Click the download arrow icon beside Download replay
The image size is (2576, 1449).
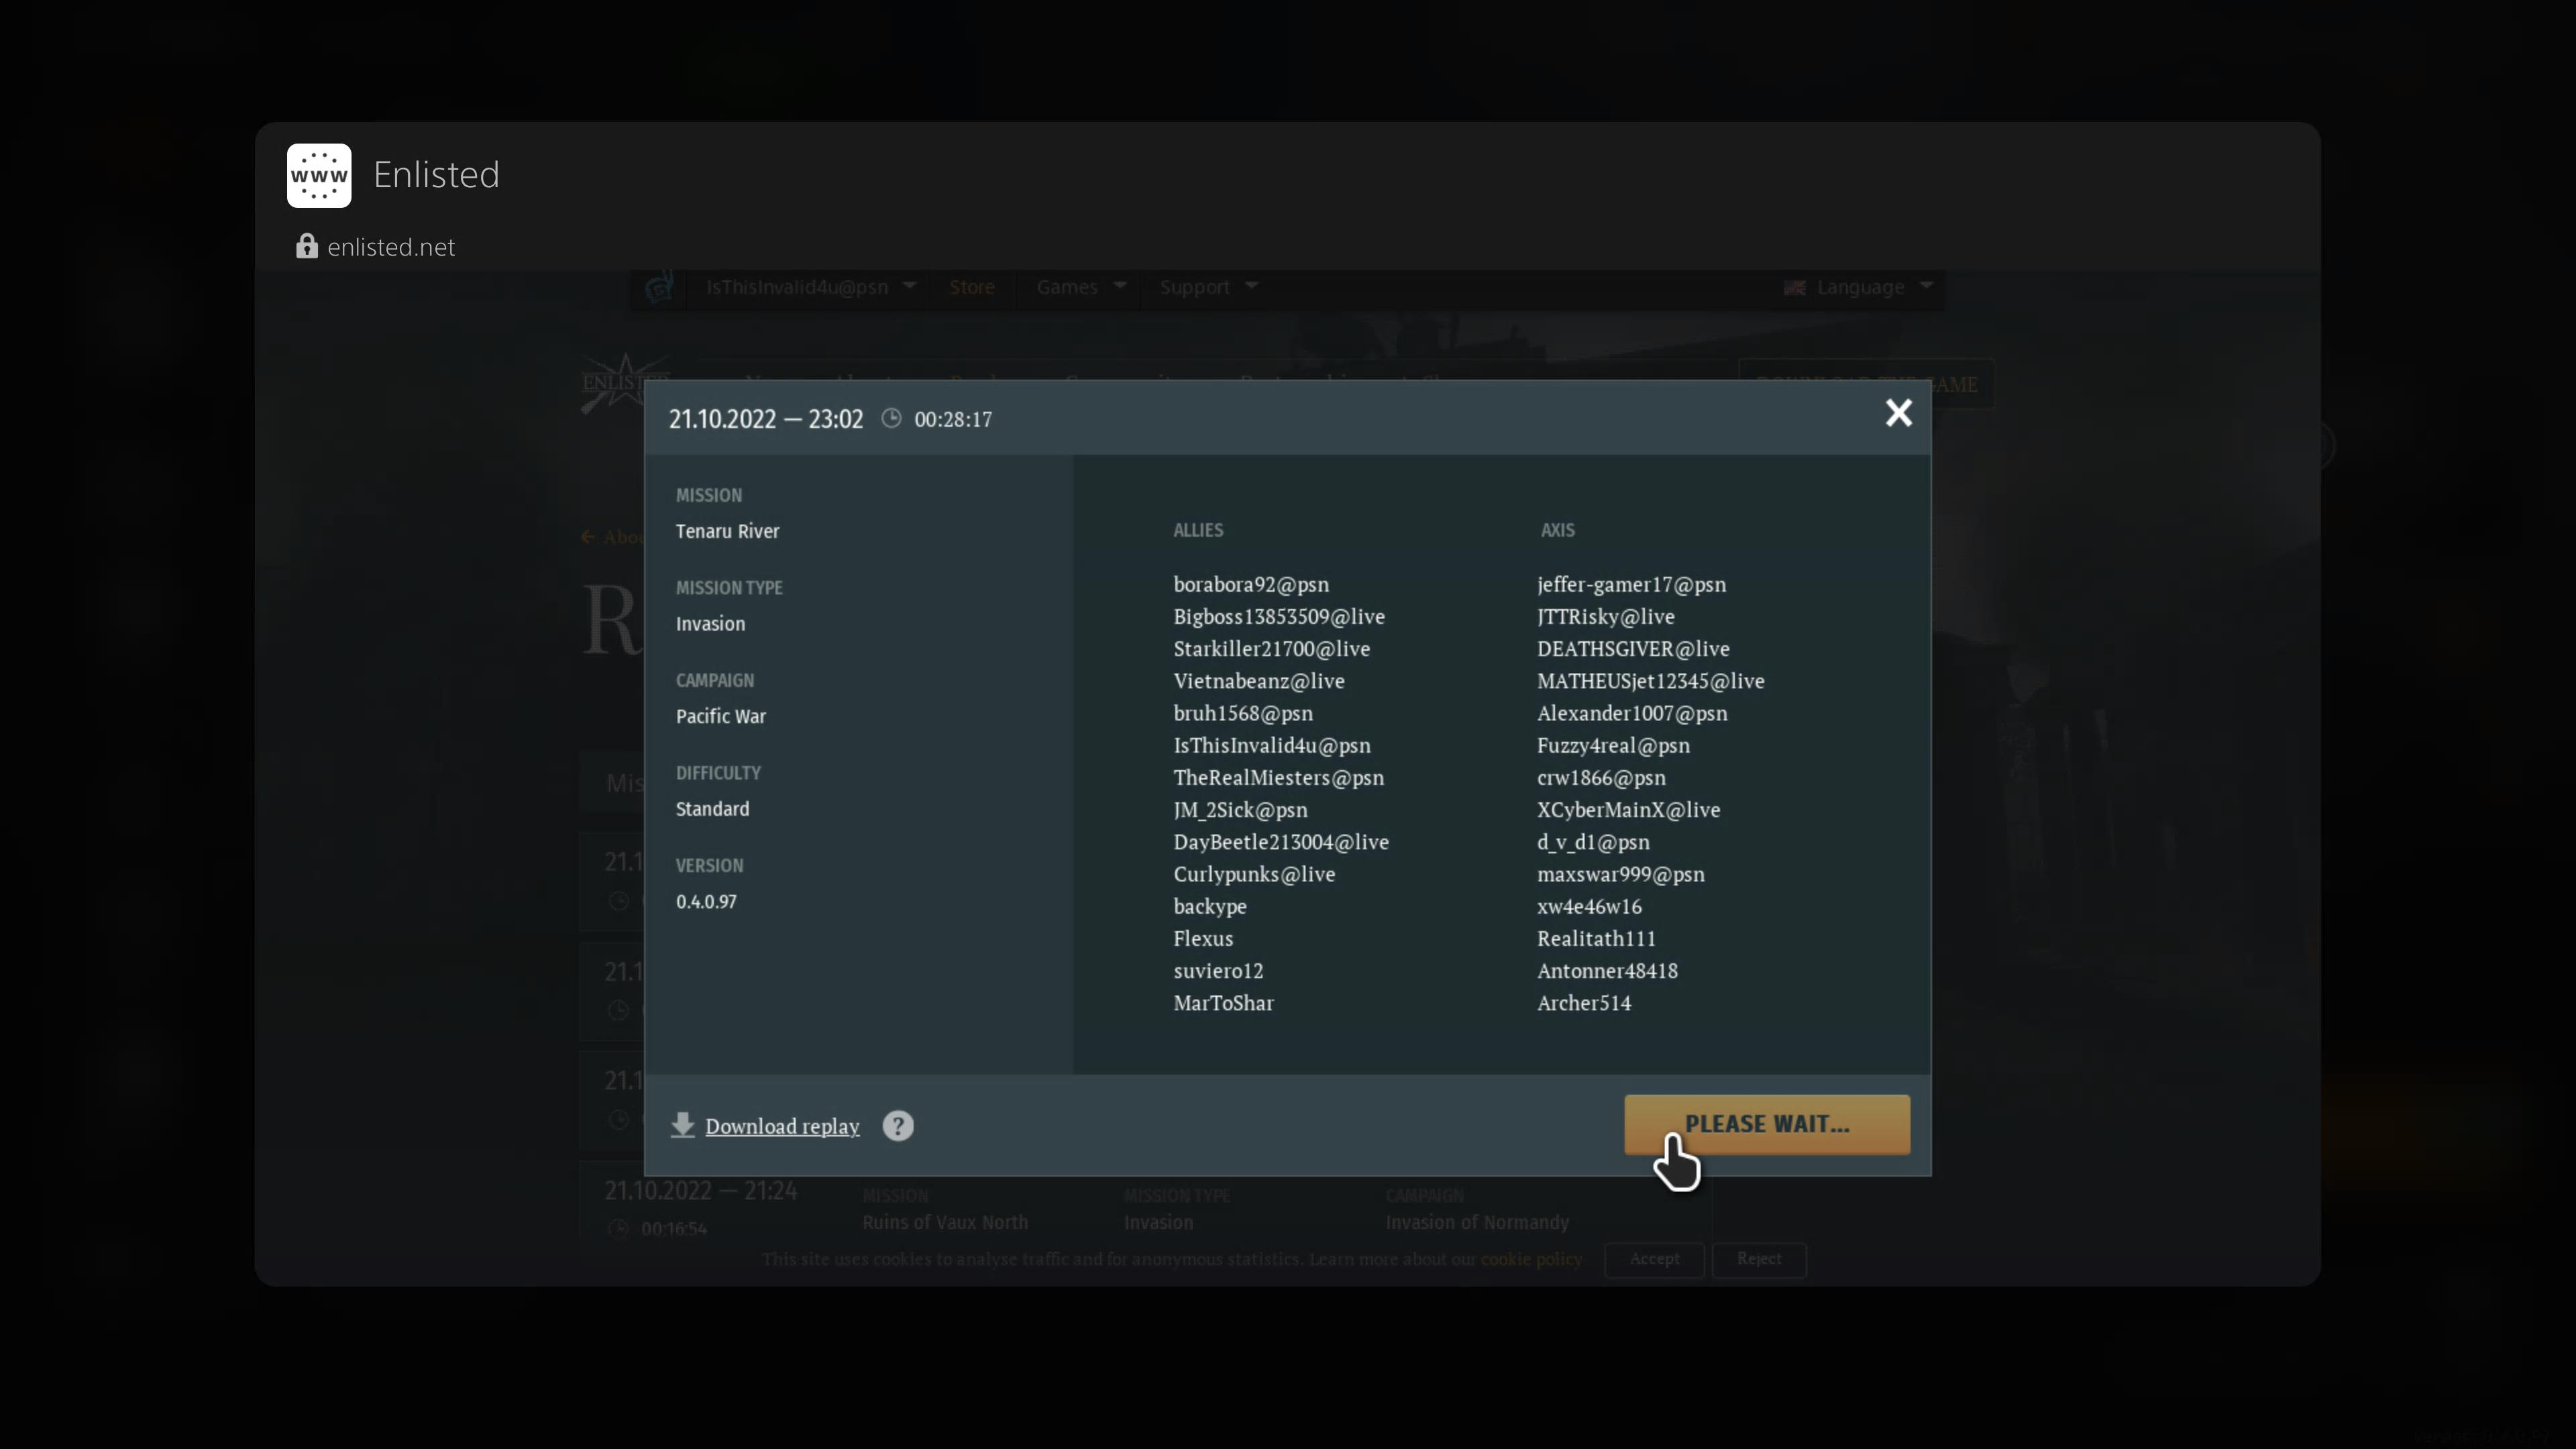[x=683, y=1125]
